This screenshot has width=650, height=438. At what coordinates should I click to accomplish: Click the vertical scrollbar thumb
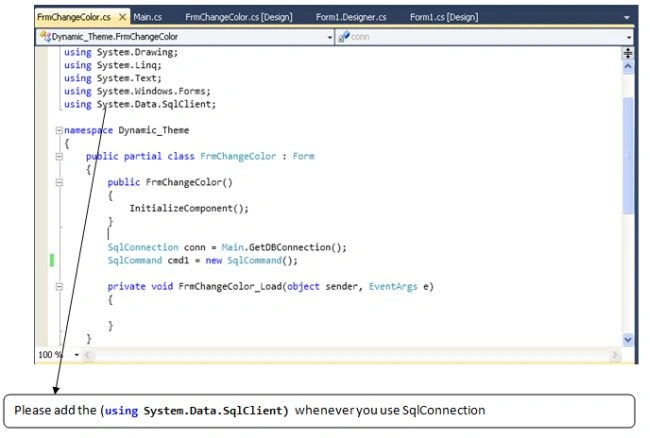click(628, 156)
